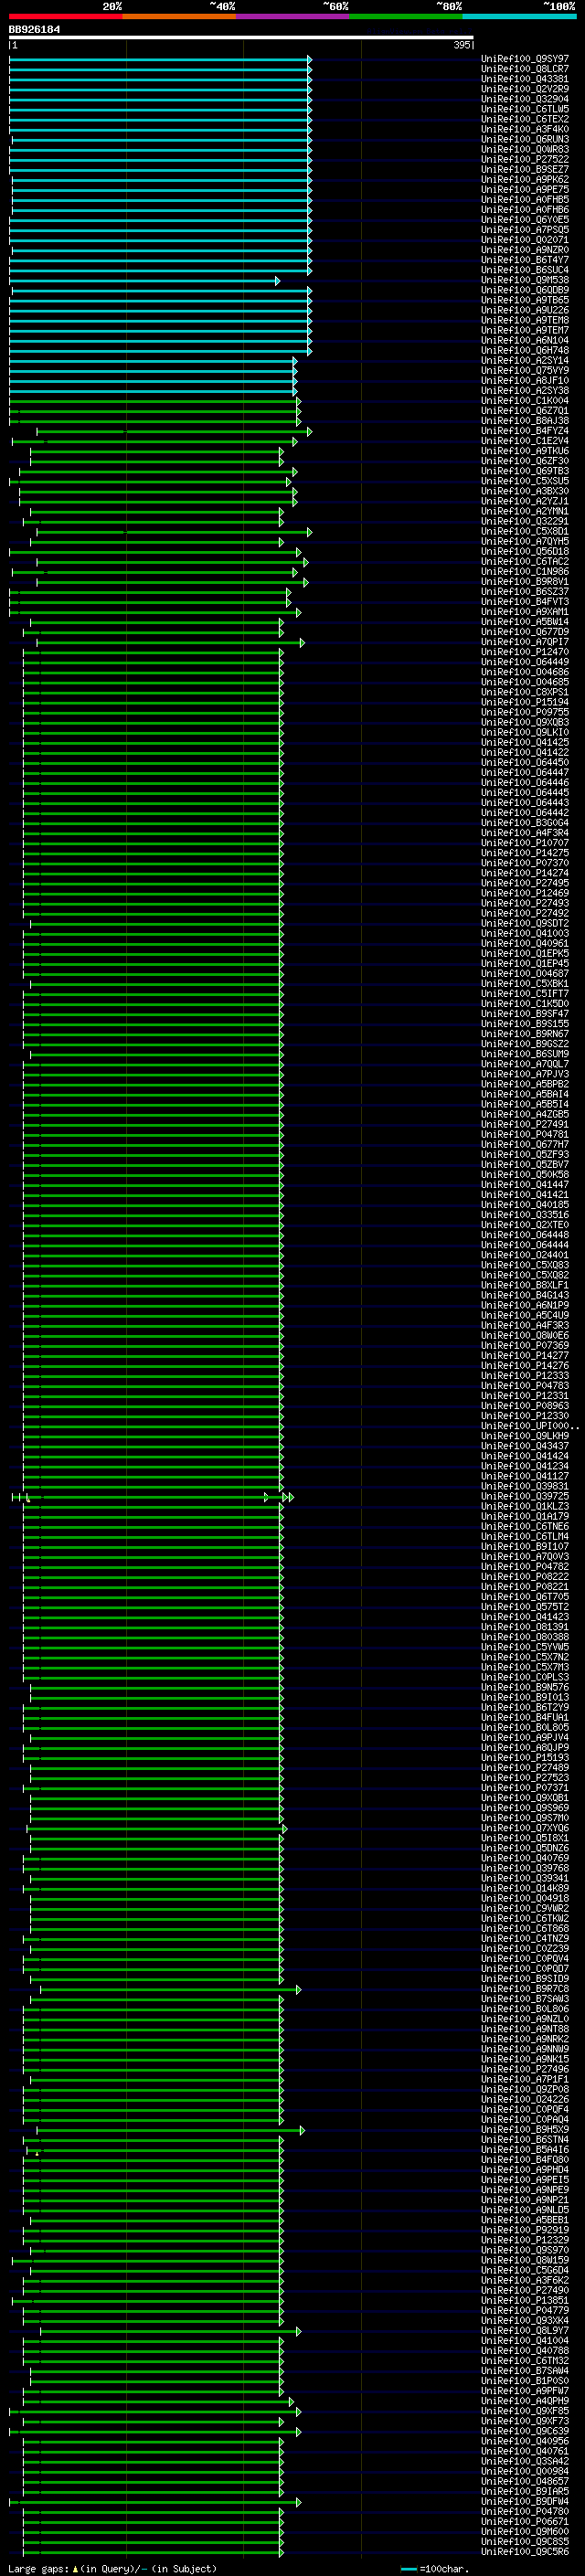The height and width of the screenshot is (2576, 585).
Task: Click the 395 query length label
Action: pyautogui.click(x=462, y=45)
